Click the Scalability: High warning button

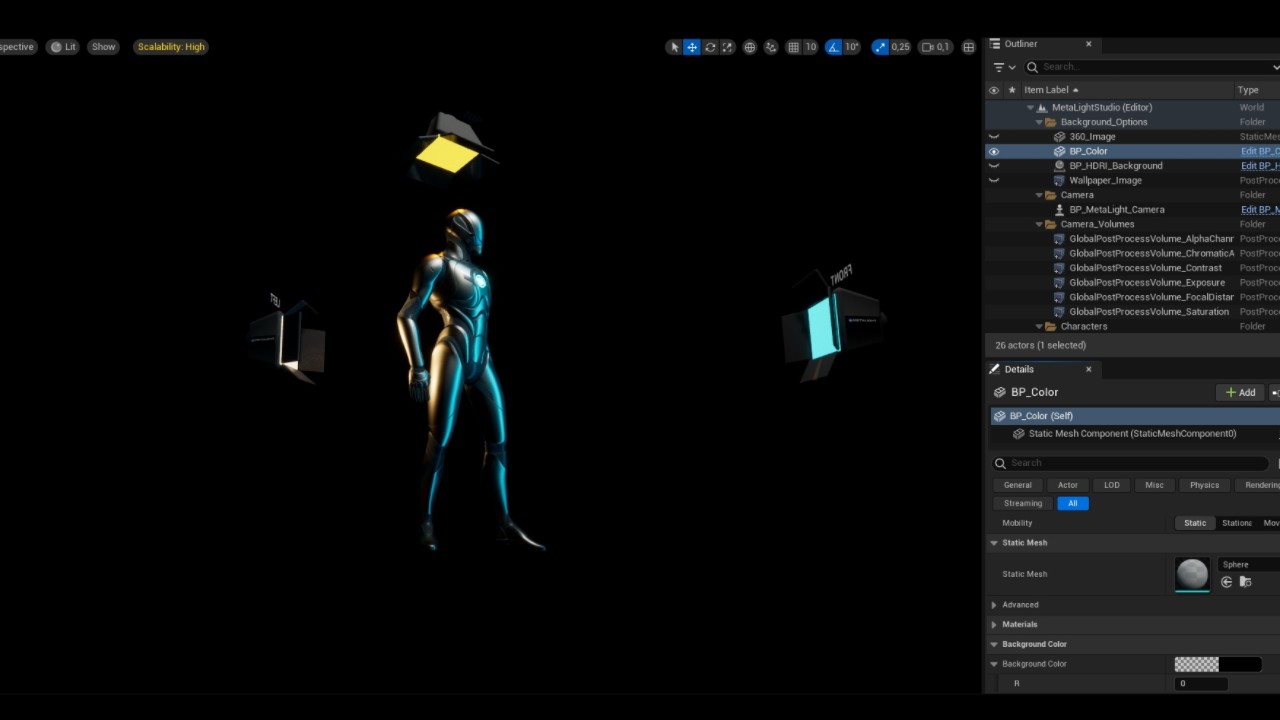pos(171,47)
